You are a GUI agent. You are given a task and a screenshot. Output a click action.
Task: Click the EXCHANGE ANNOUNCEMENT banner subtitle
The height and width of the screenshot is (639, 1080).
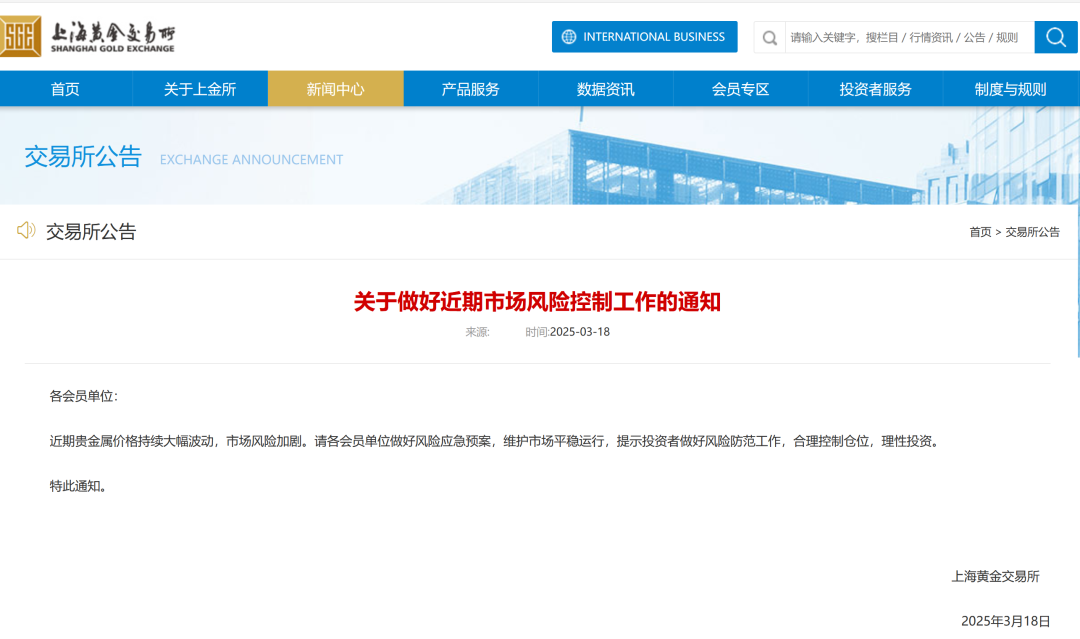tap(251, 160)
